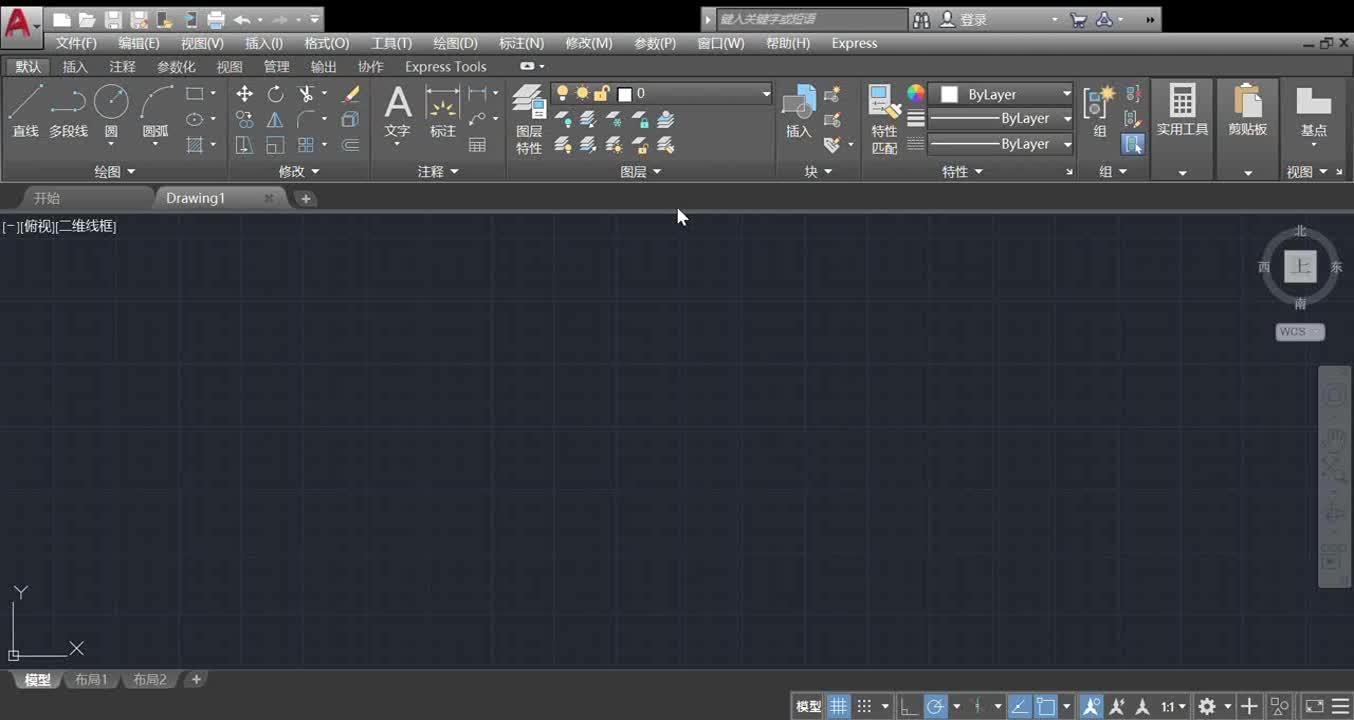Switch to the 插入 ribbon tab
Viewport: 1354px width, 720px height.
click(x=75, y=66)
